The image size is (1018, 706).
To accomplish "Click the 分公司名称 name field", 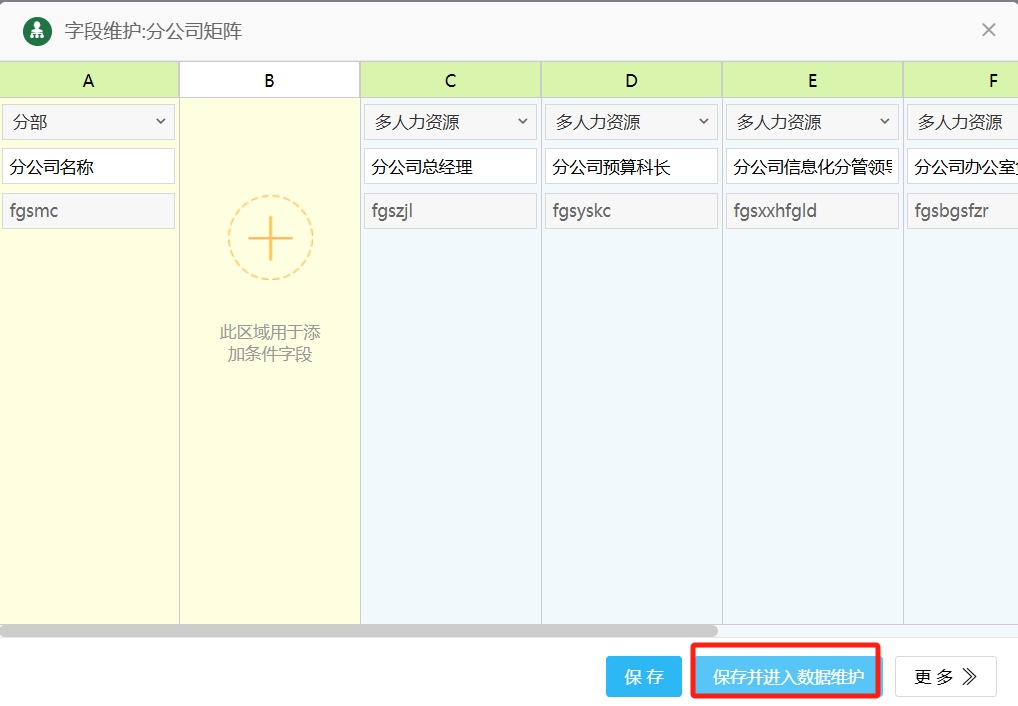I will click(89, 167).
